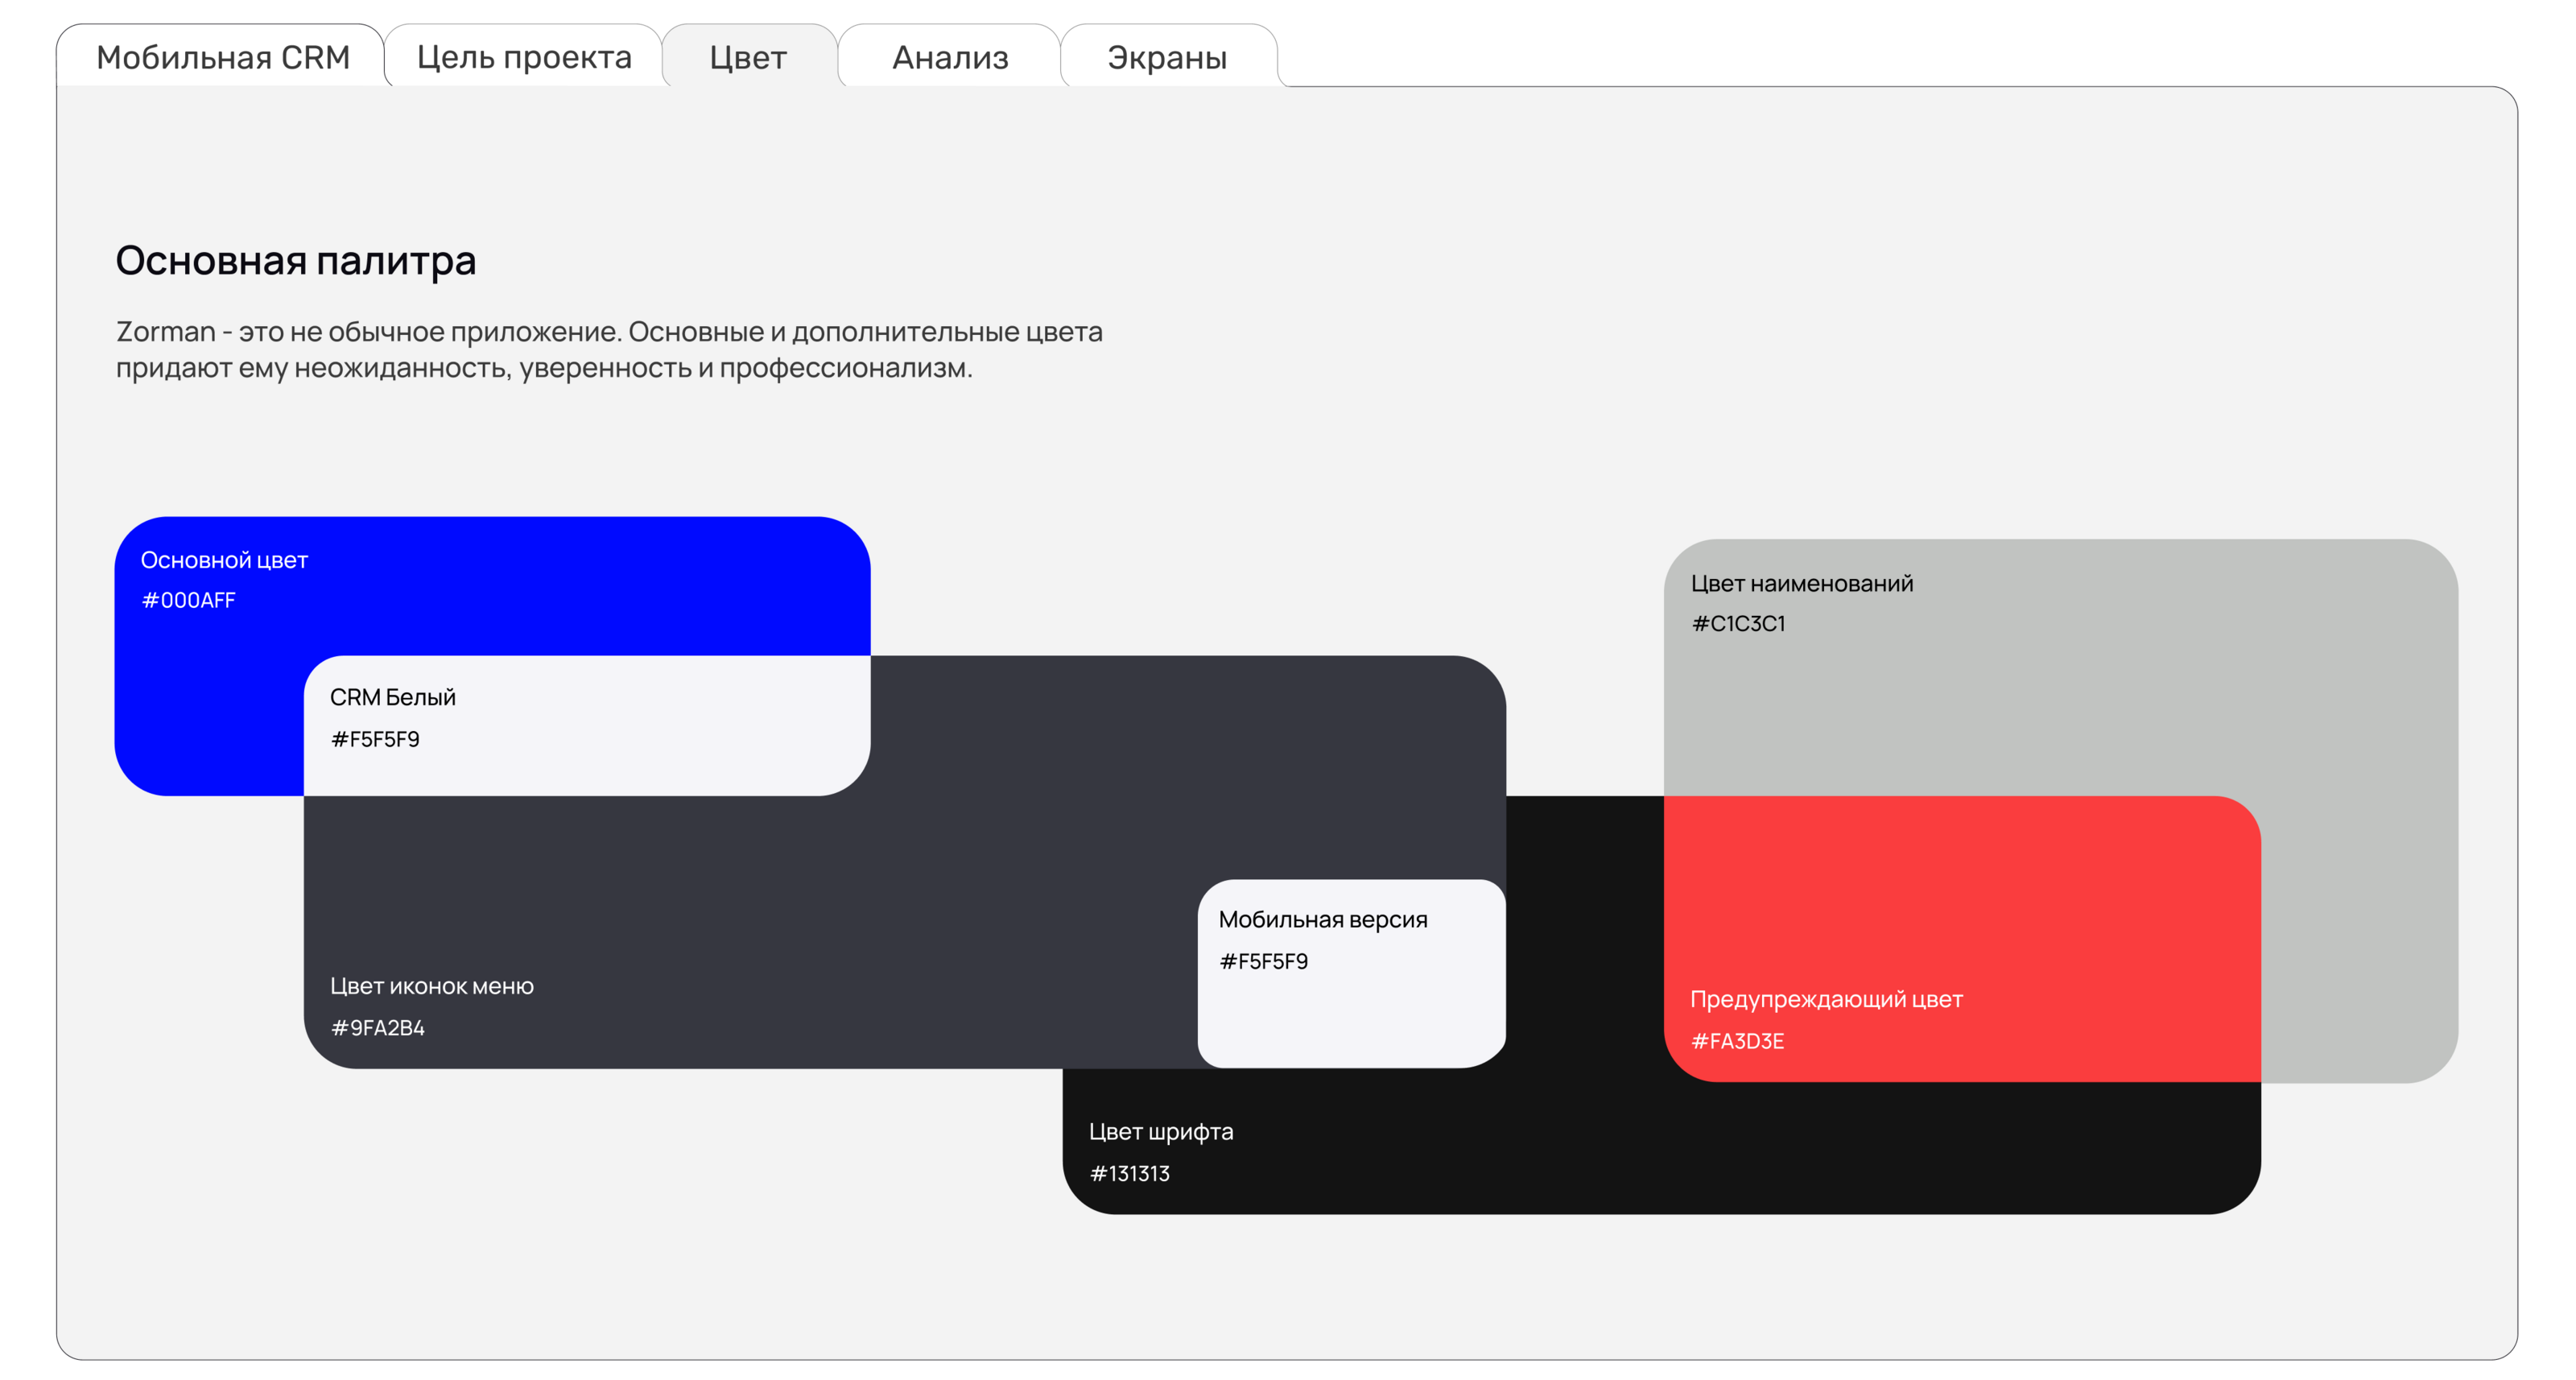Image resolution: width=2576 pixels, height=1380 pixels.
Task: Go to the Экраны tab
Action: coord(1166,57)
